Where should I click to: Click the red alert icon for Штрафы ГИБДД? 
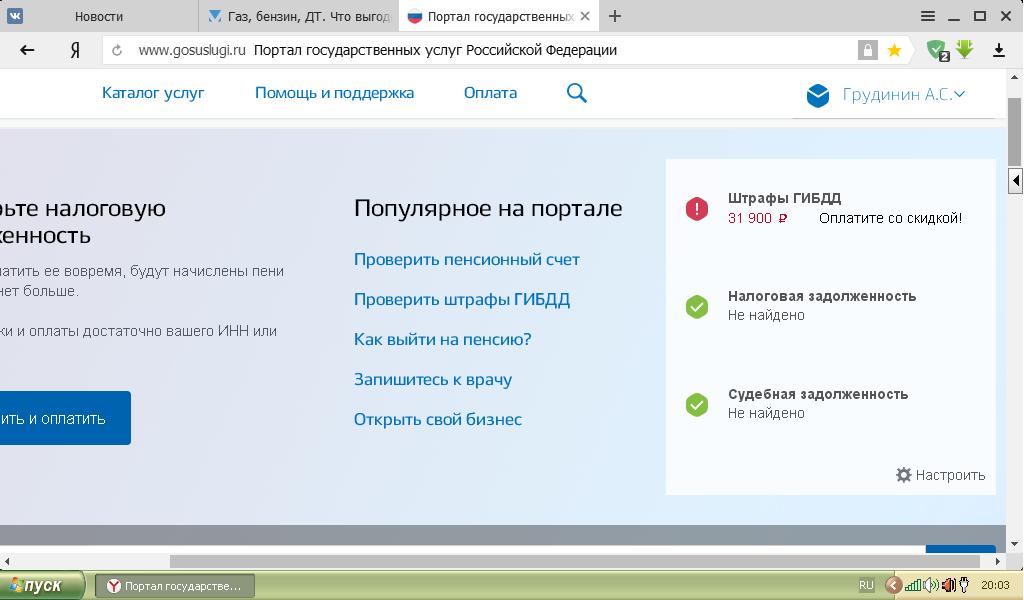[x=697, y=208]
